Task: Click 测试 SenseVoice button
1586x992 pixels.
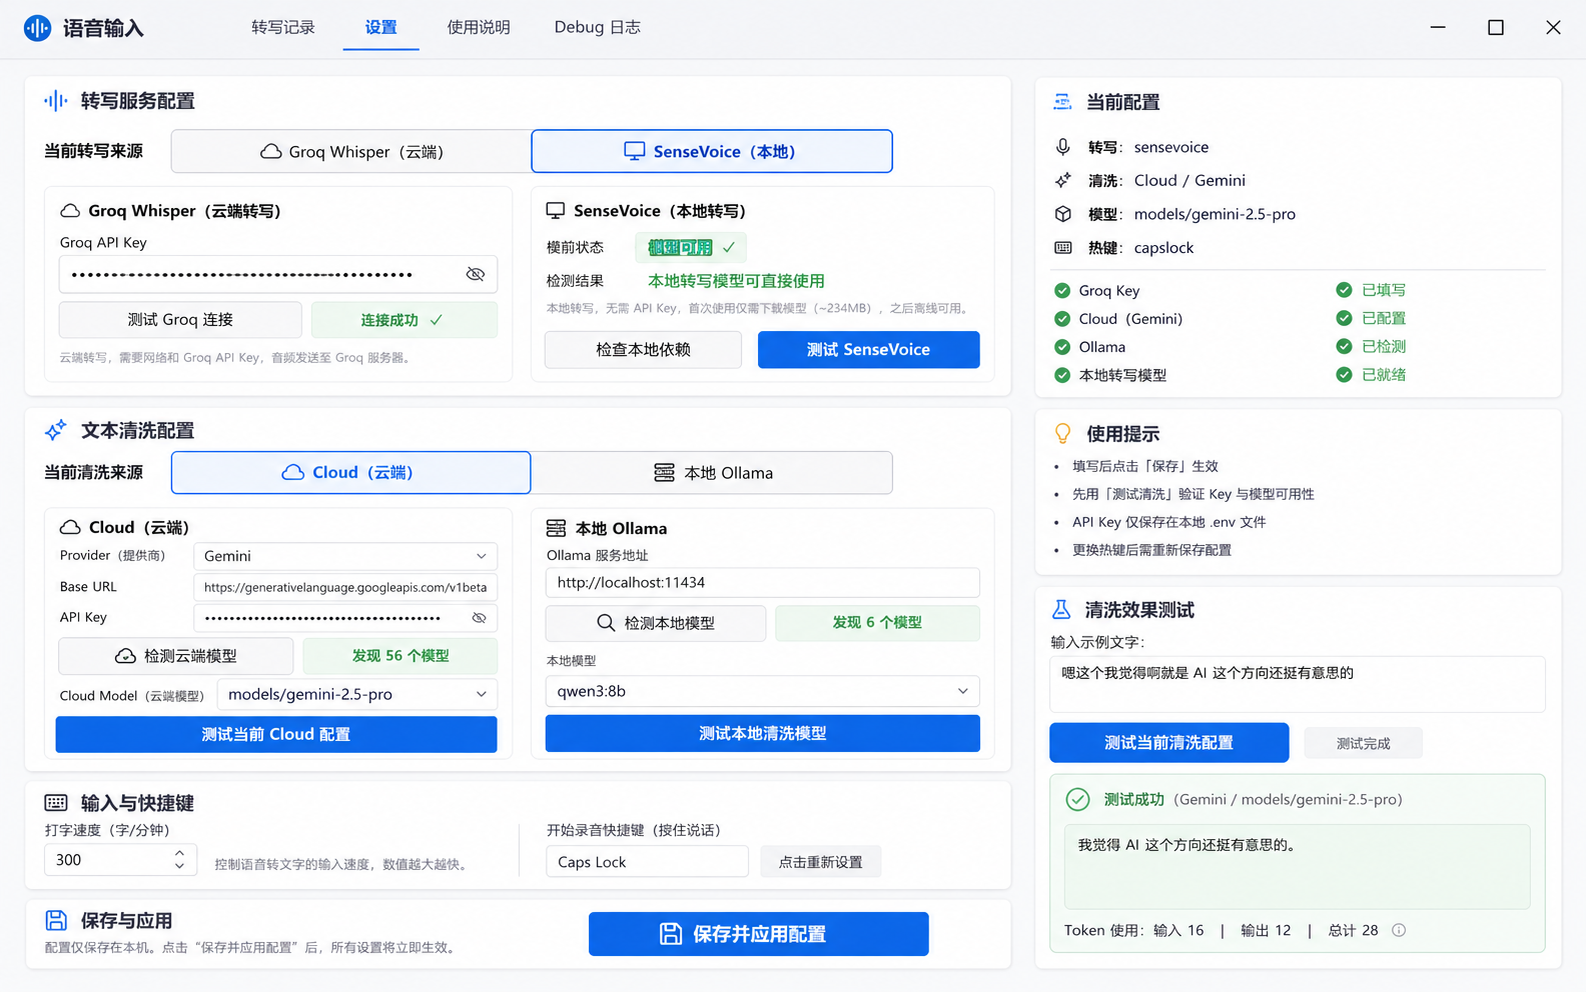Action: click(x=868, y=349)
